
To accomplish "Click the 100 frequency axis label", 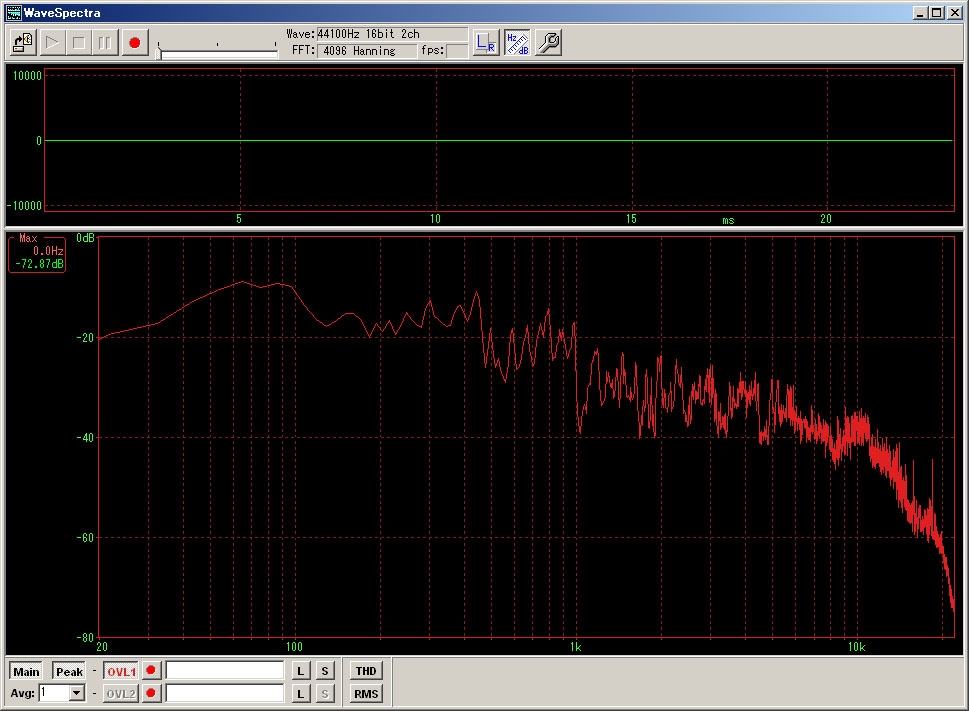I will click(294, 647).
